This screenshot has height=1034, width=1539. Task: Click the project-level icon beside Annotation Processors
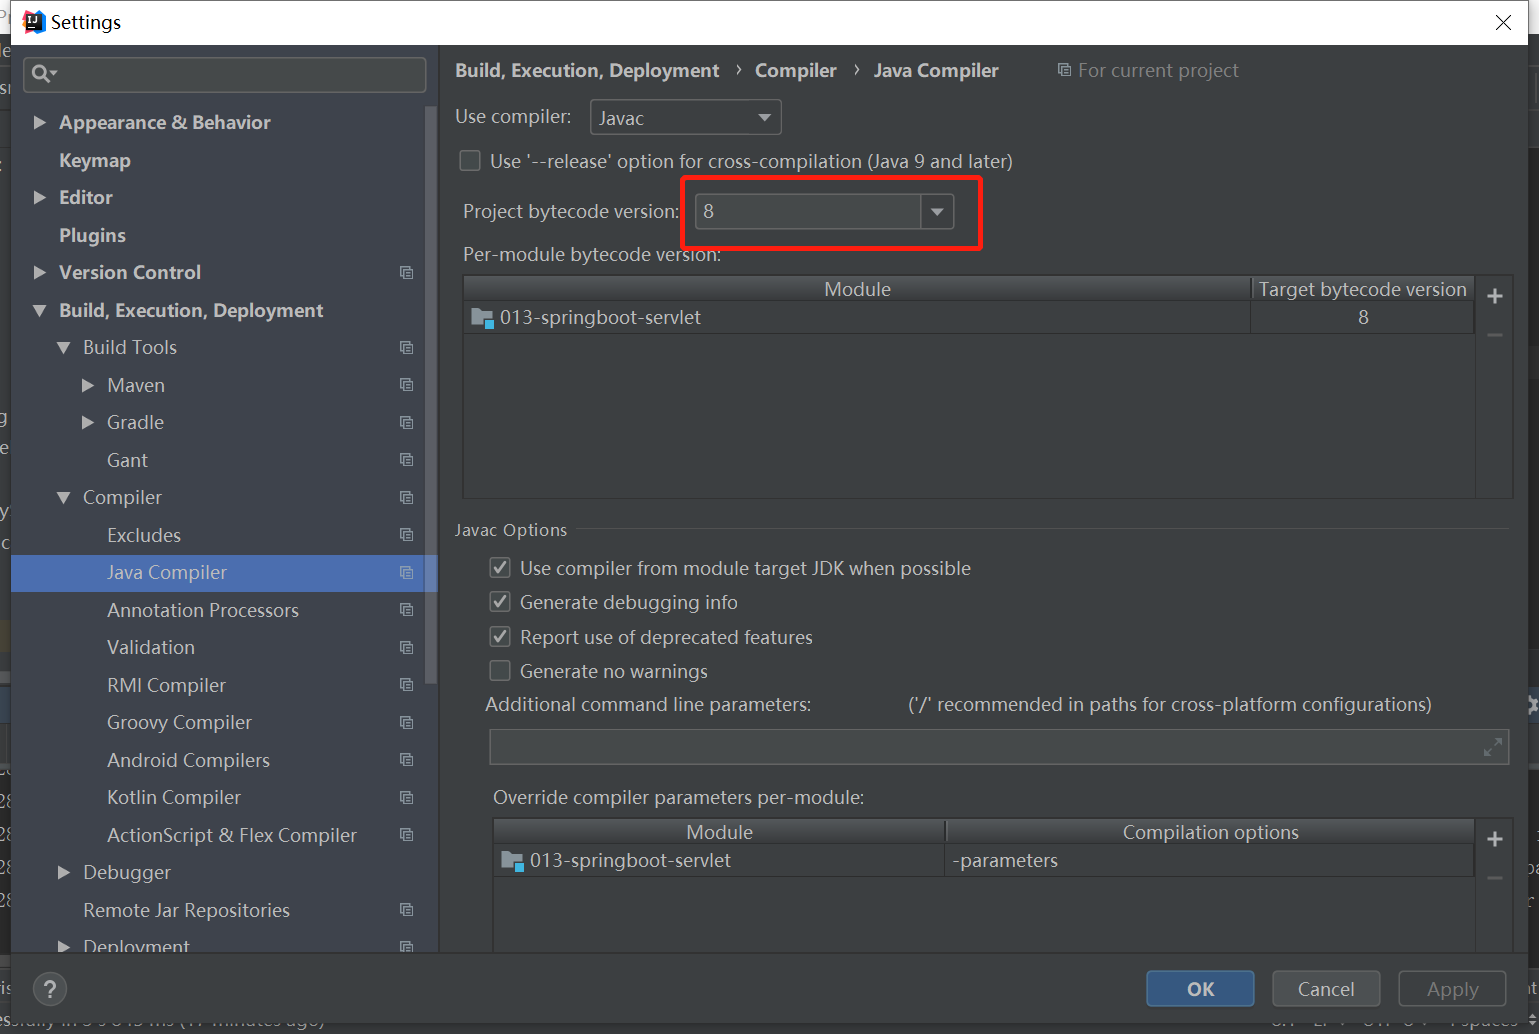pos(406,610)
